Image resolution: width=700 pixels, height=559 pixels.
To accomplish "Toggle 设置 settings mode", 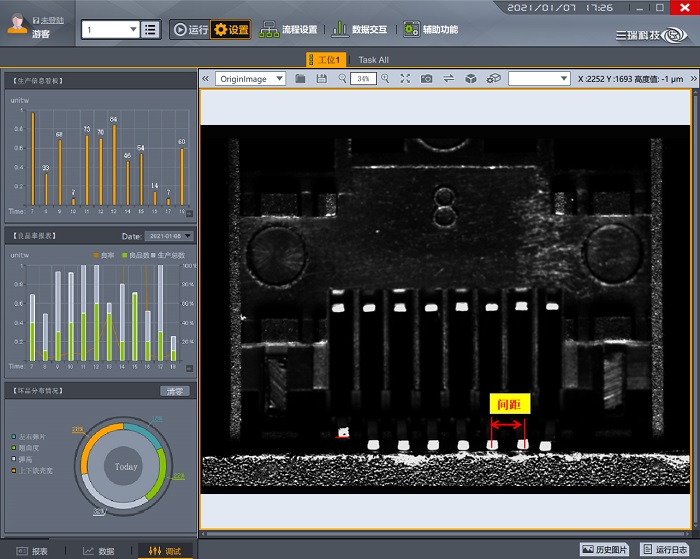I will [x=231, y=30].
